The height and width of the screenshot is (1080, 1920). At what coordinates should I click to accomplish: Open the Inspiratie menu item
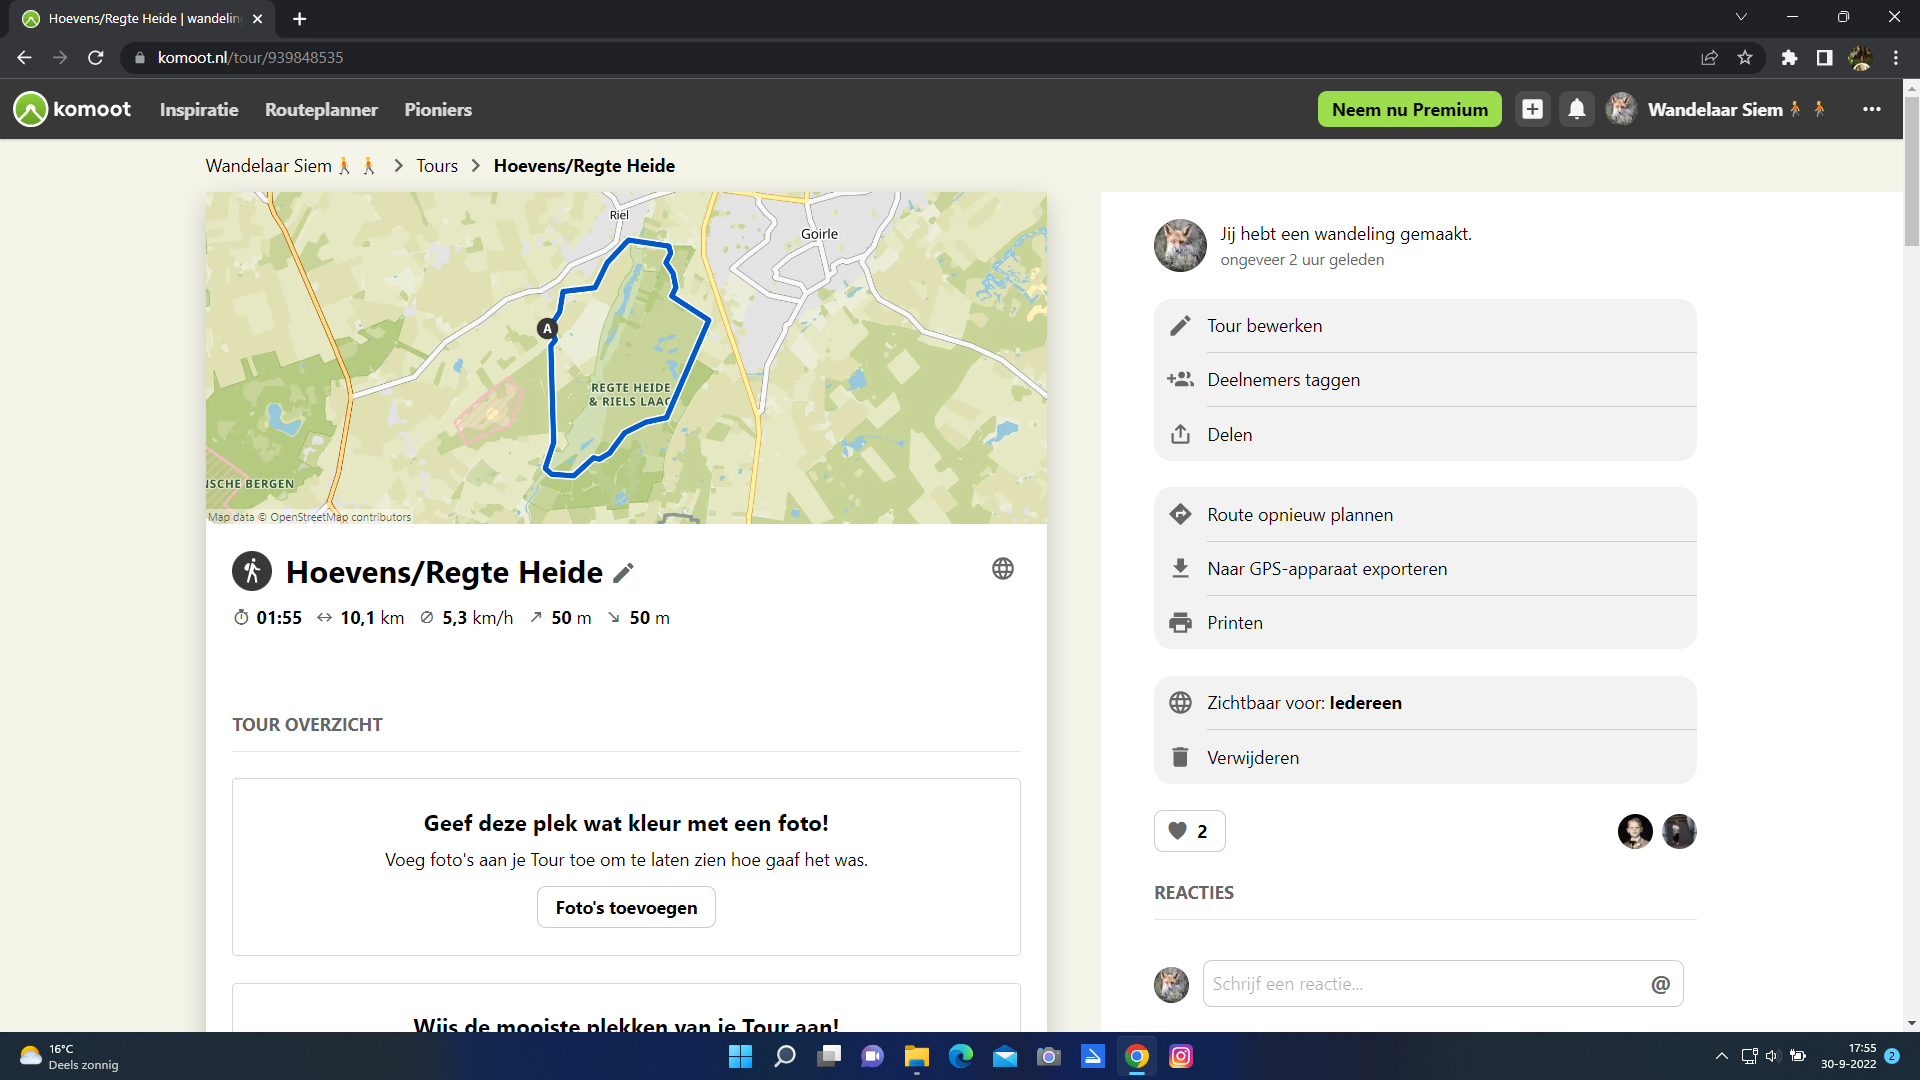[199, 109]
